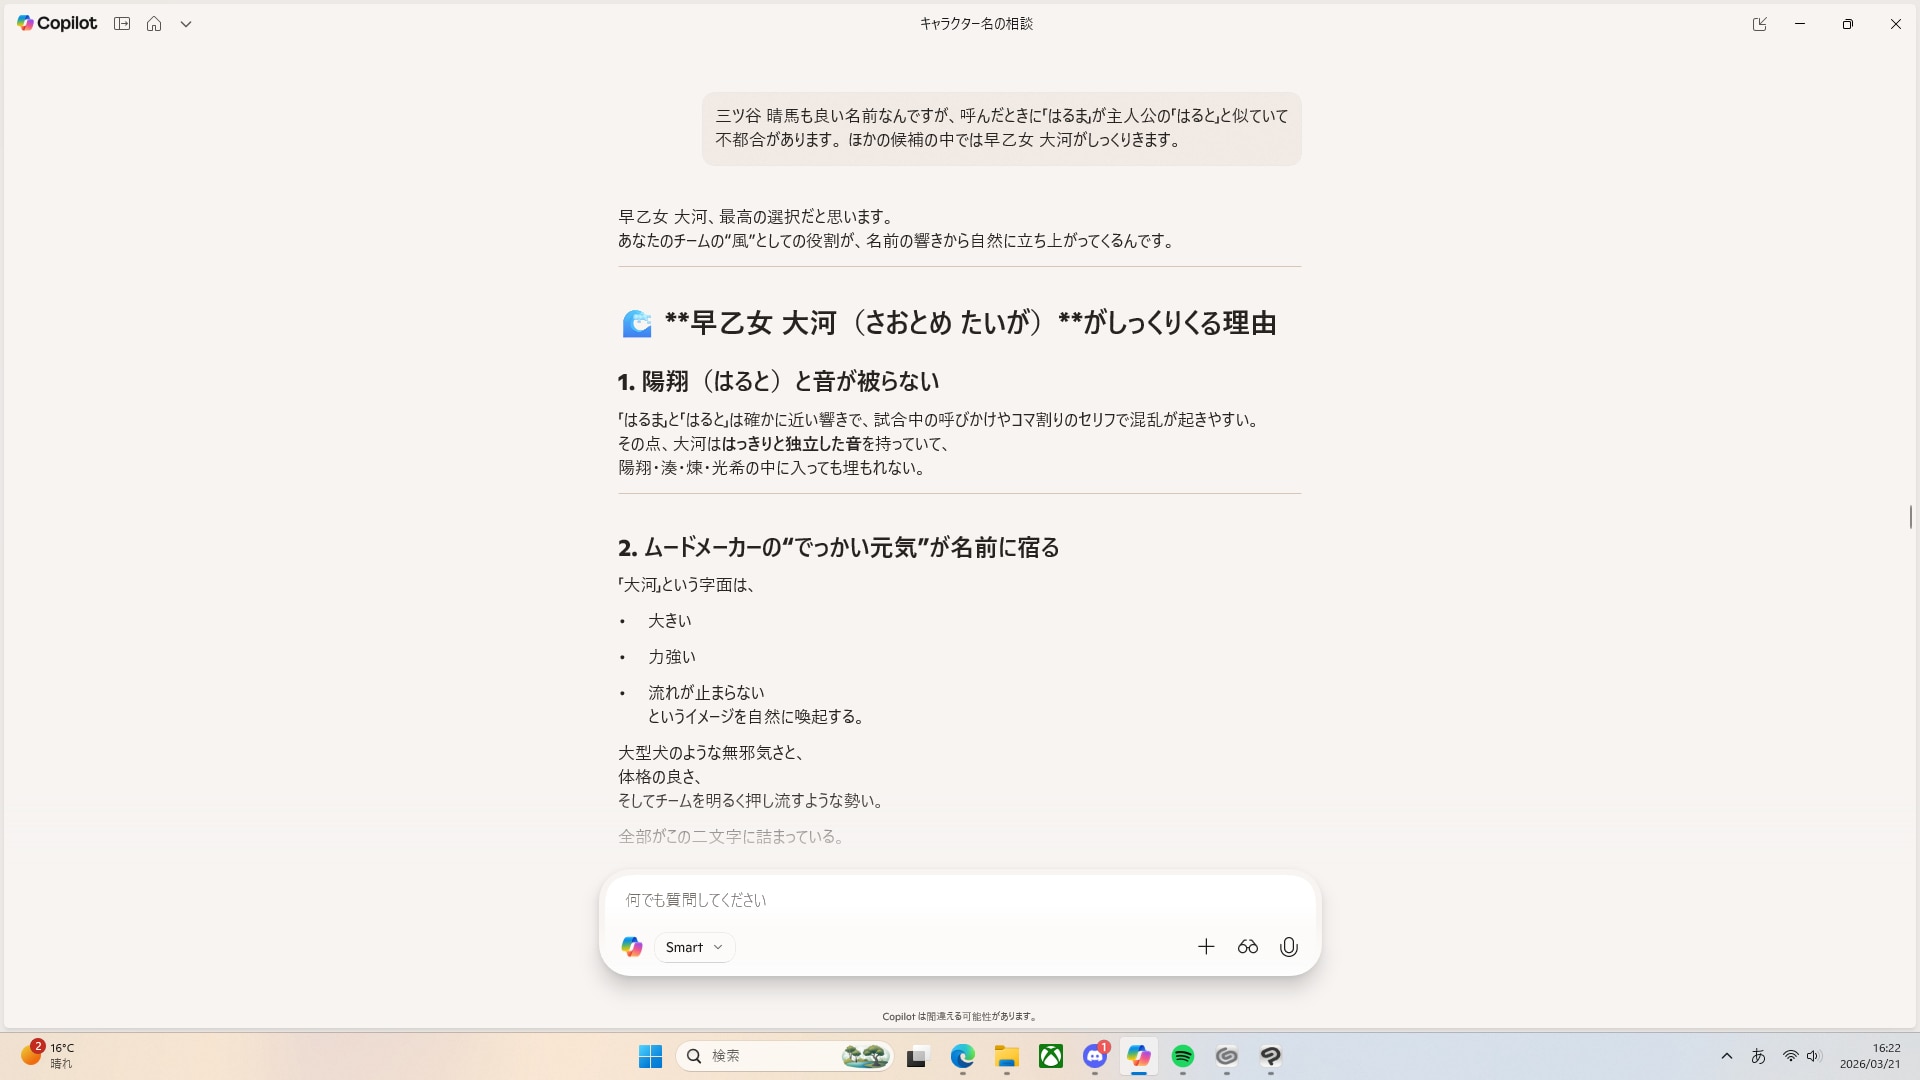Open the Xbox app in taskbar
Screen dimensions: 1920x1080
pos(1051,1056)
